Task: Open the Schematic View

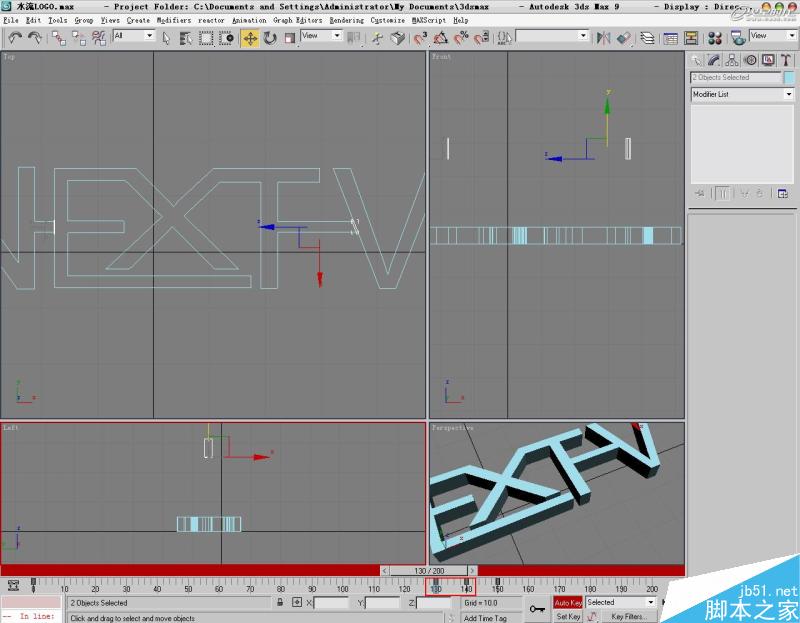Action: pos(692,37)
